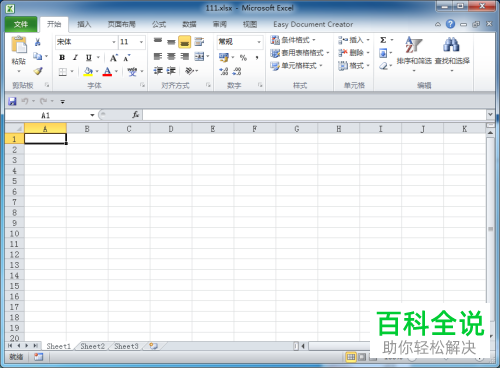This screenshot has width=500, height=368.
Task: Apply red font color A
Action: pyautogui.click(x=107, y=71)
